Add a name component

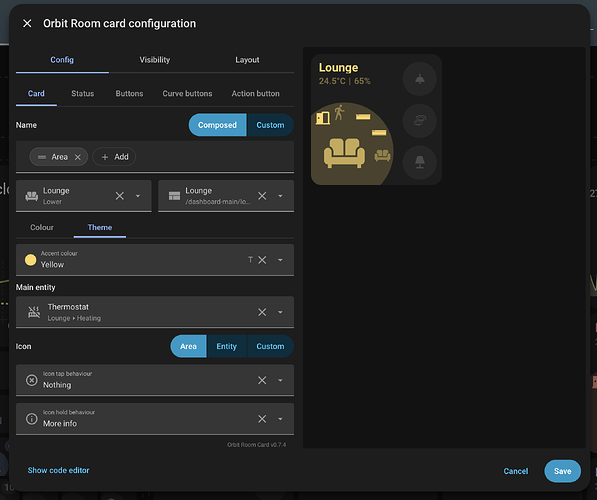tap(114, 157)
